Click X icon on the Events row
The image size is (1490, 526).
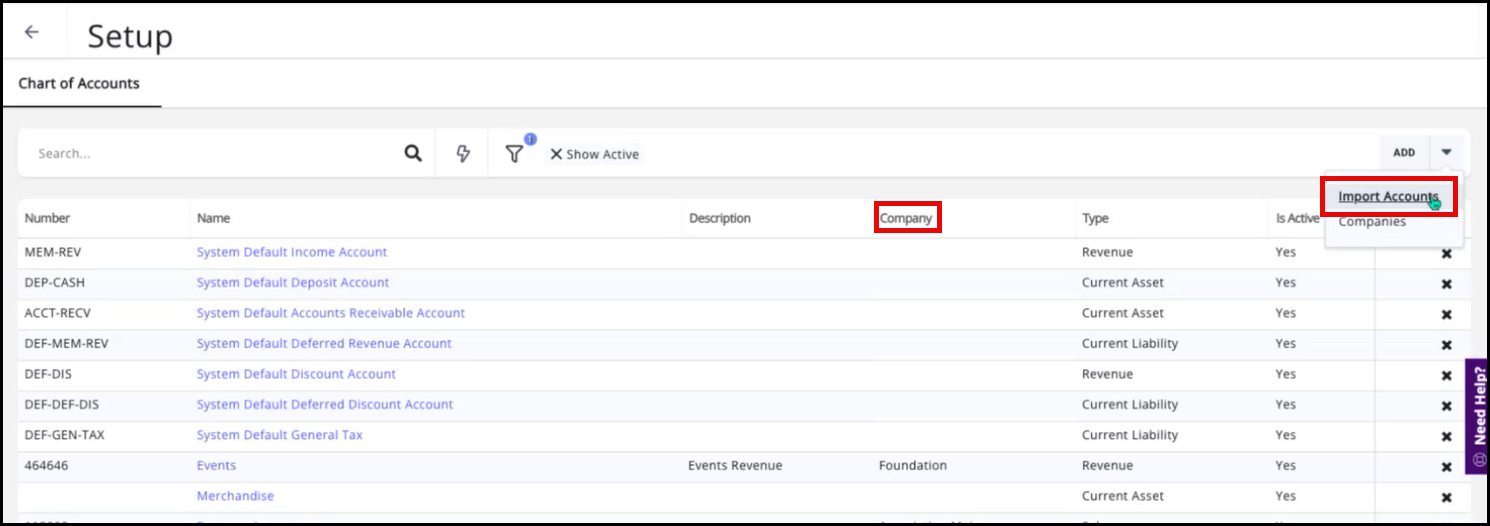point(1446,467)
